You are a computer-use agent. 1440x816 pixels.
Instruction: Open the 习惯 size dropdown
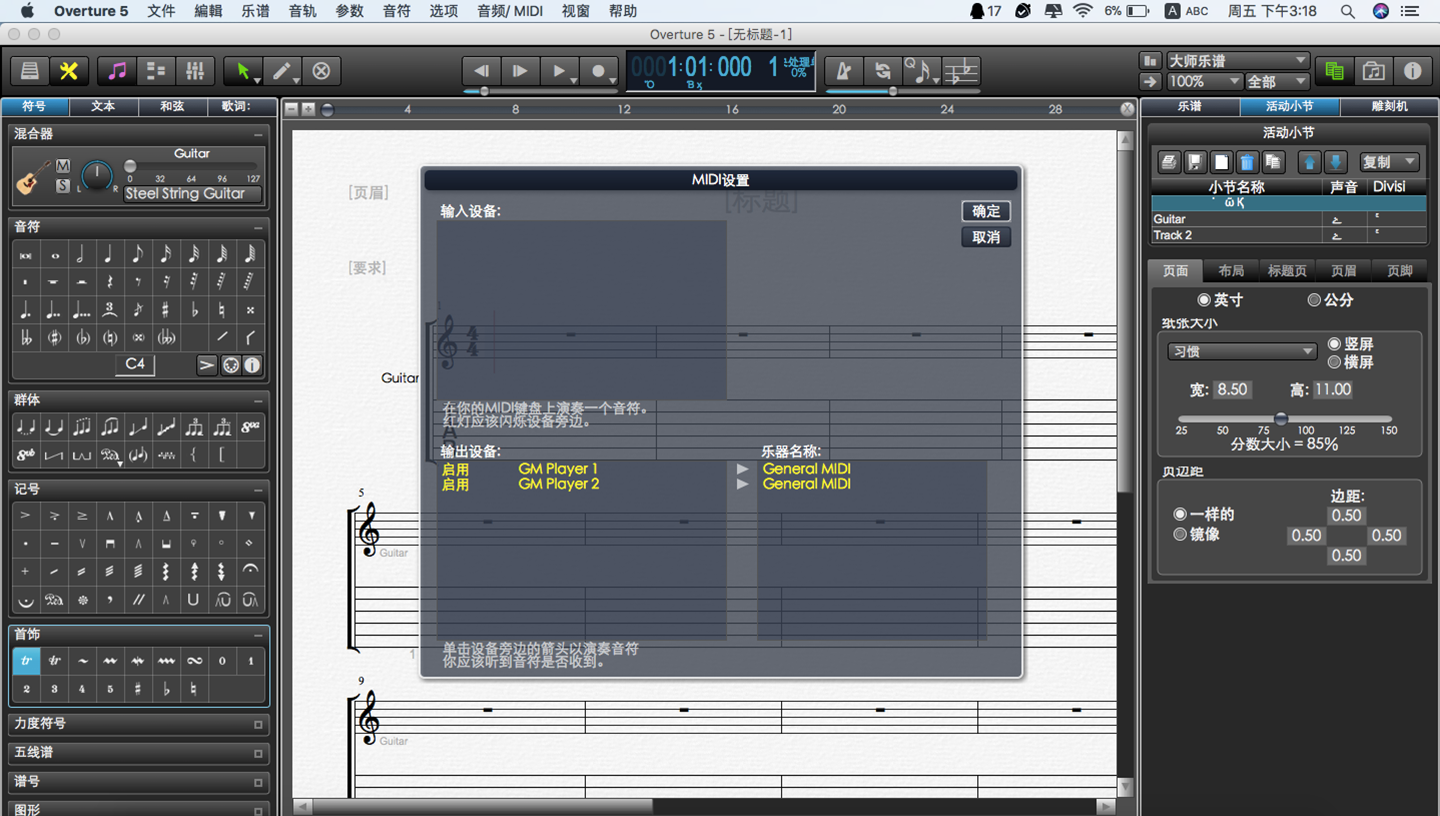pos(1241,351)
